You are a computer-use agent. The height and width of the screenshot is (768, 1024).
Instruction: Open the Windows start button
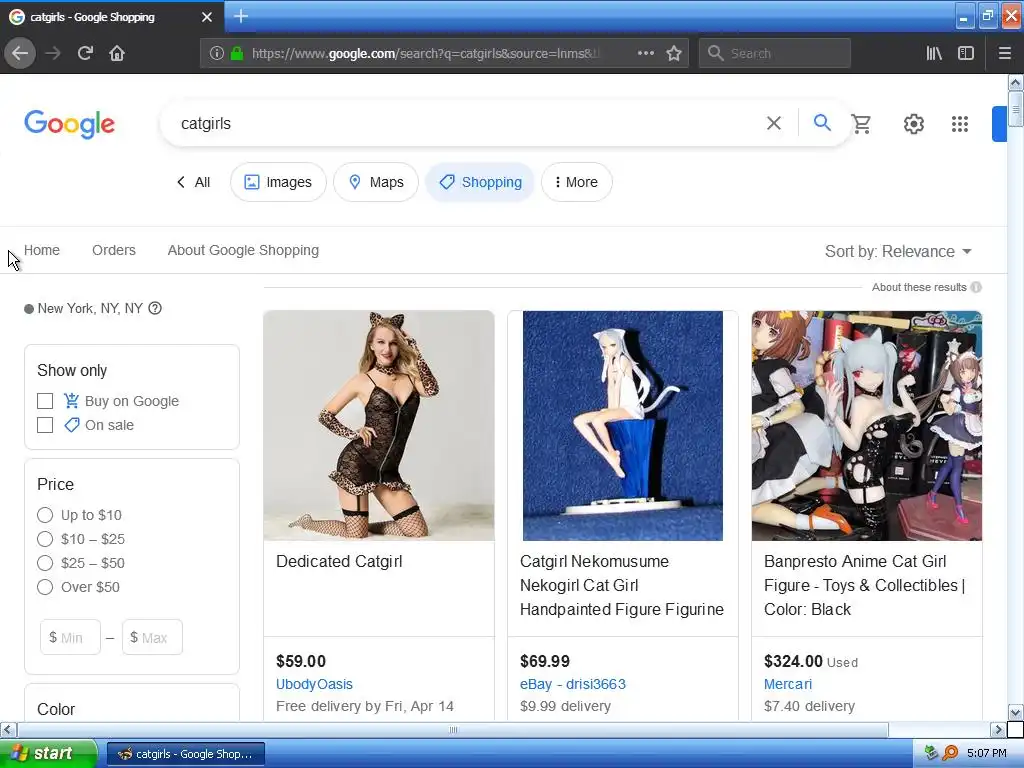47,753
